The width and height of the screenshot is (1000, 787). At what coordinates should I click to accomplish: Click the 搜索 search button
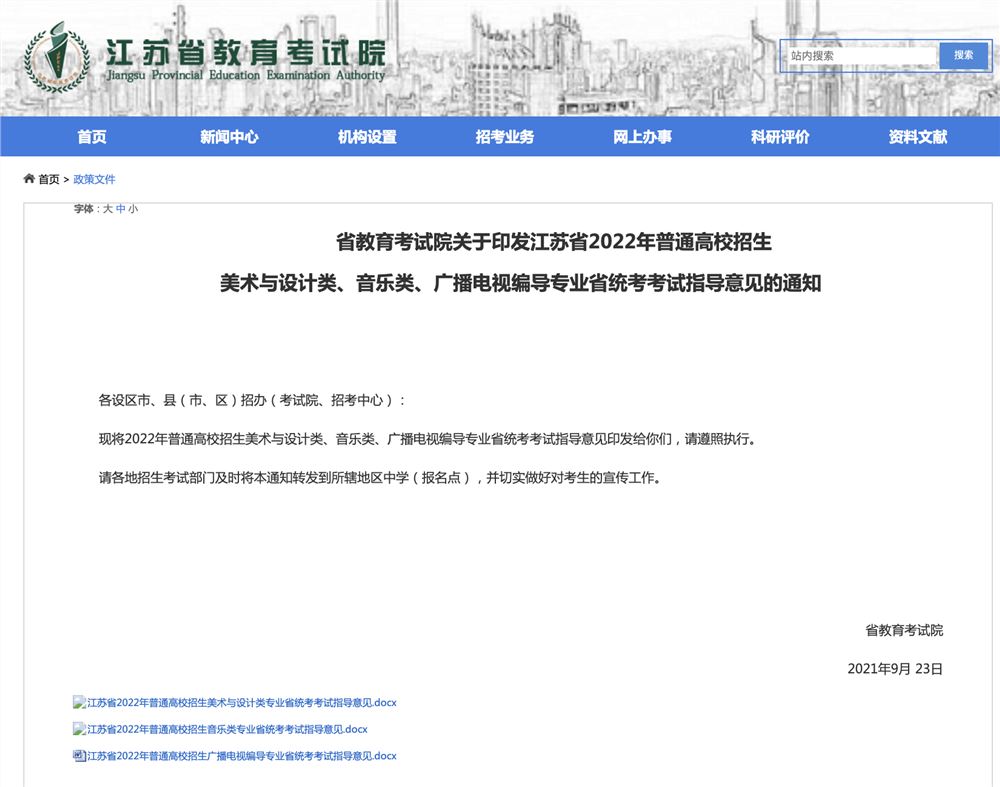coord(963,55)
